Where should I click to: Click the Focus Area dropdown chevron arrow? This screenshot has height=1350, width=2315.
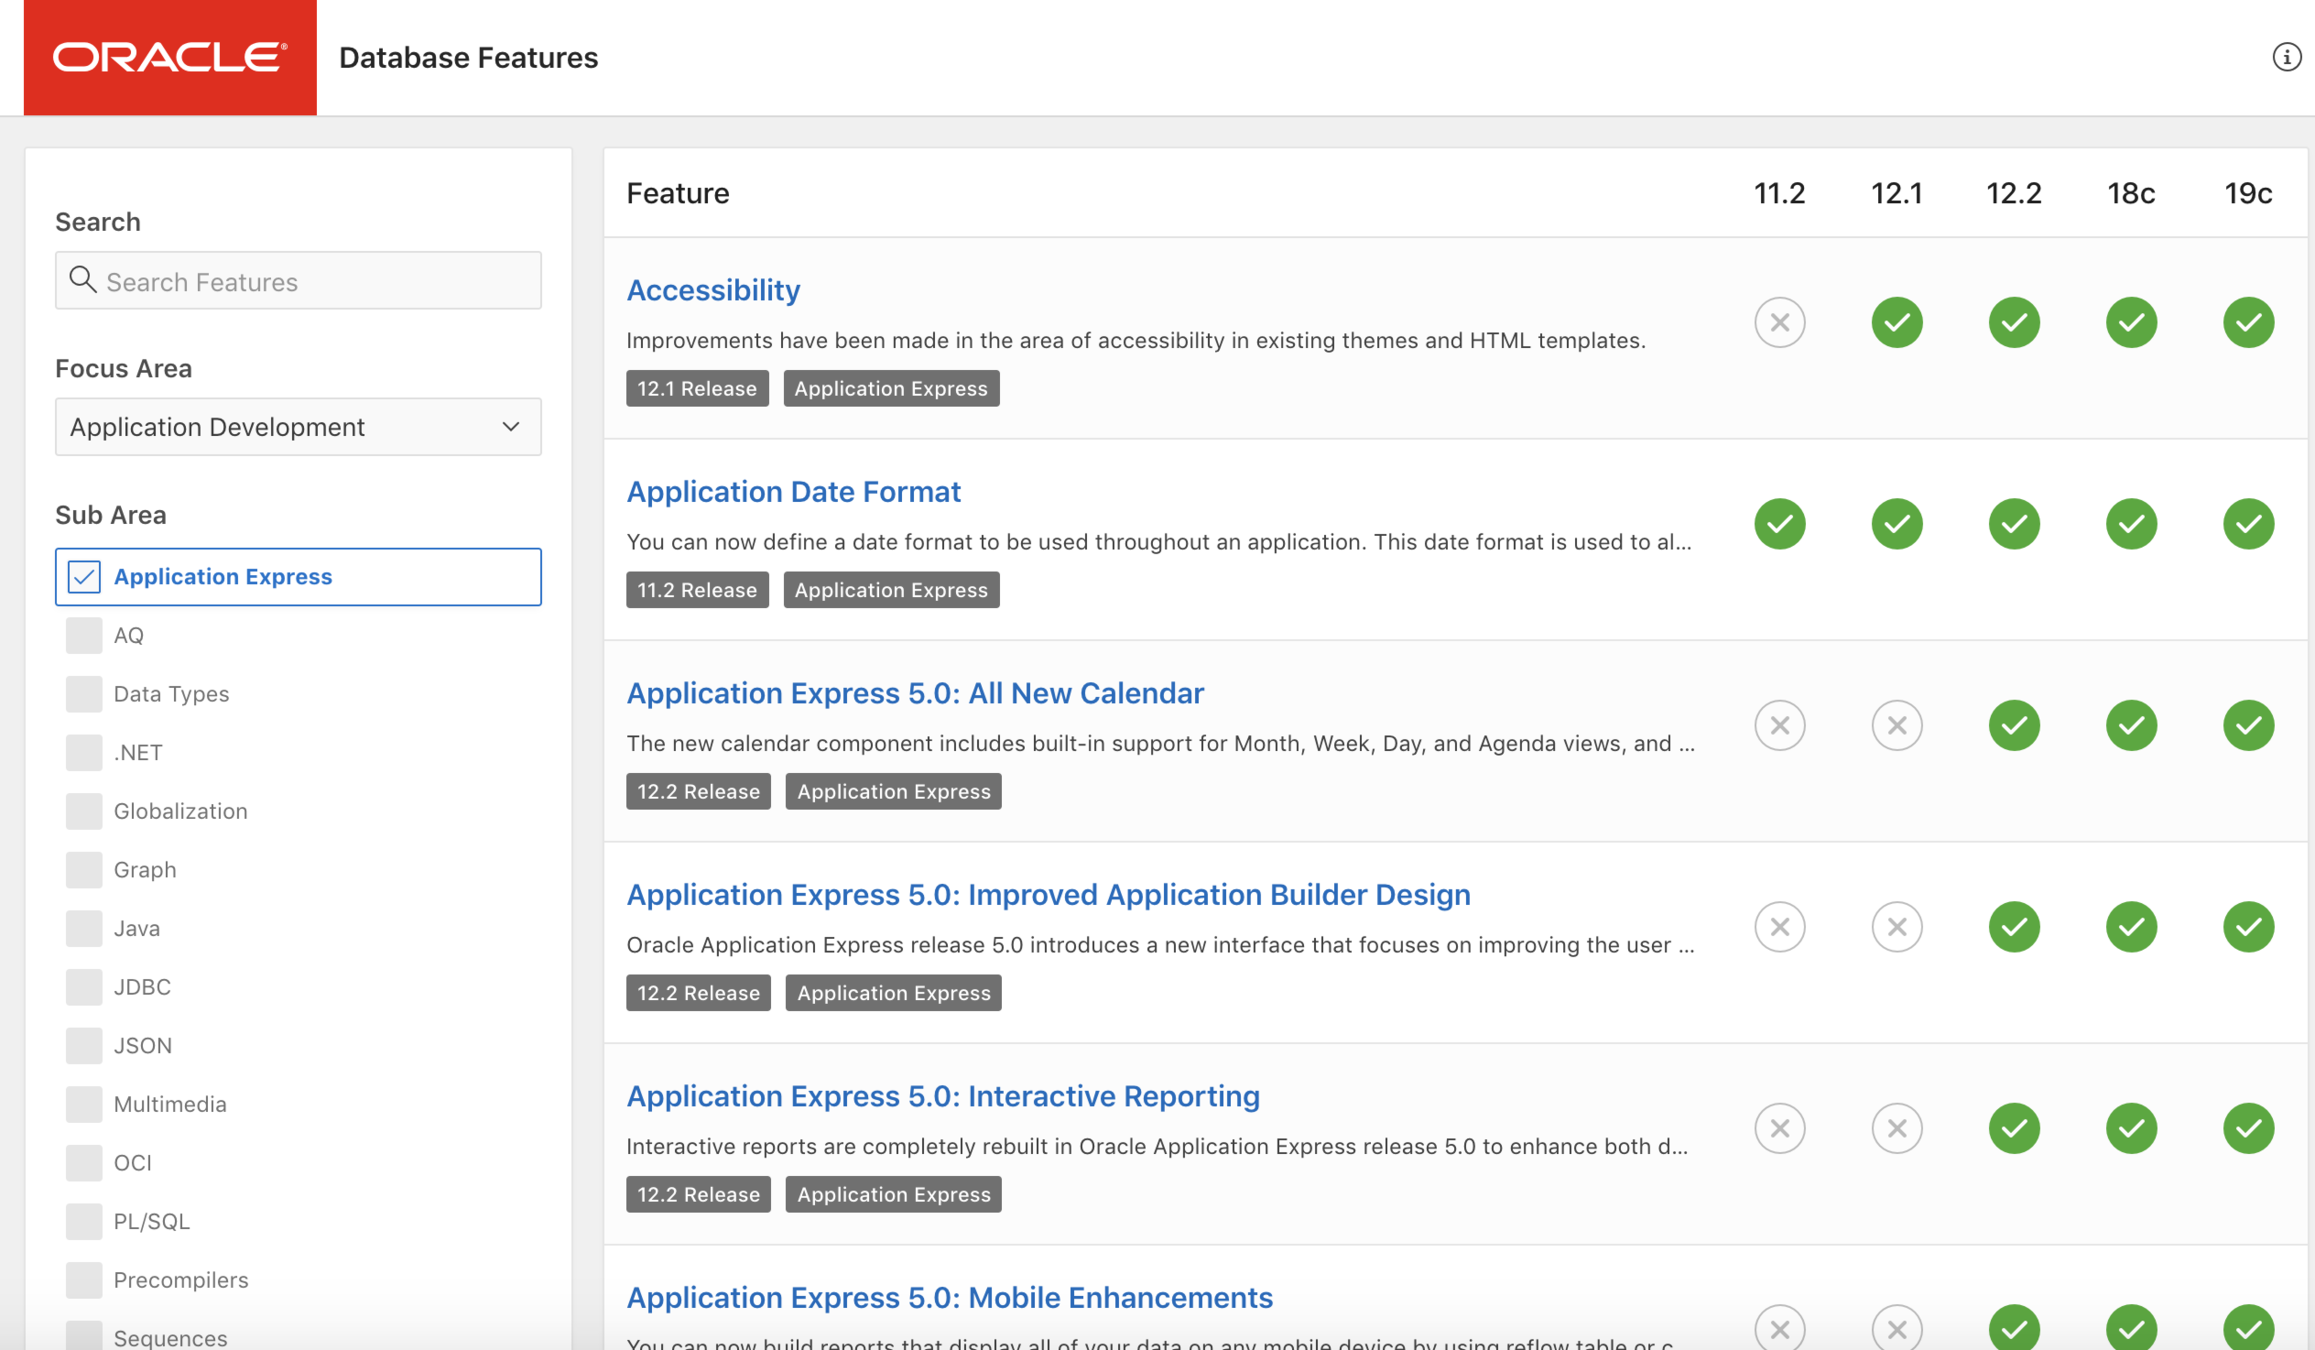(511, 427)
